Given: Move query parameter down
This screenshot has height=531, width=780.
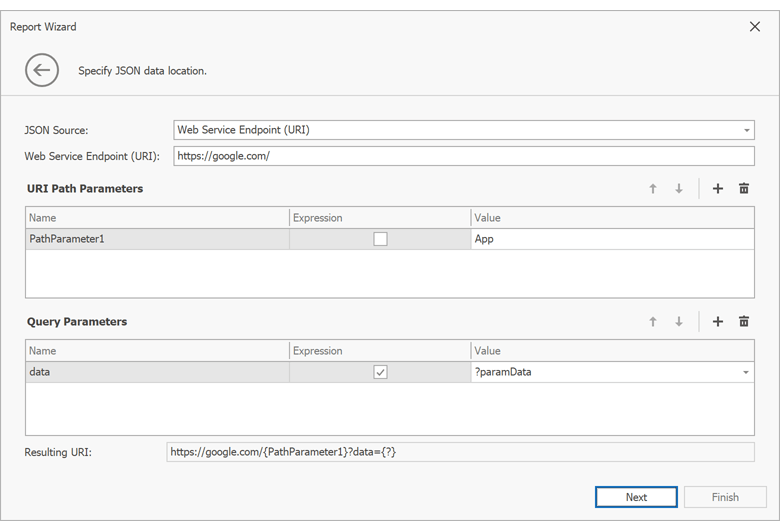Looking at the screenshot, I should coord(679,322).
